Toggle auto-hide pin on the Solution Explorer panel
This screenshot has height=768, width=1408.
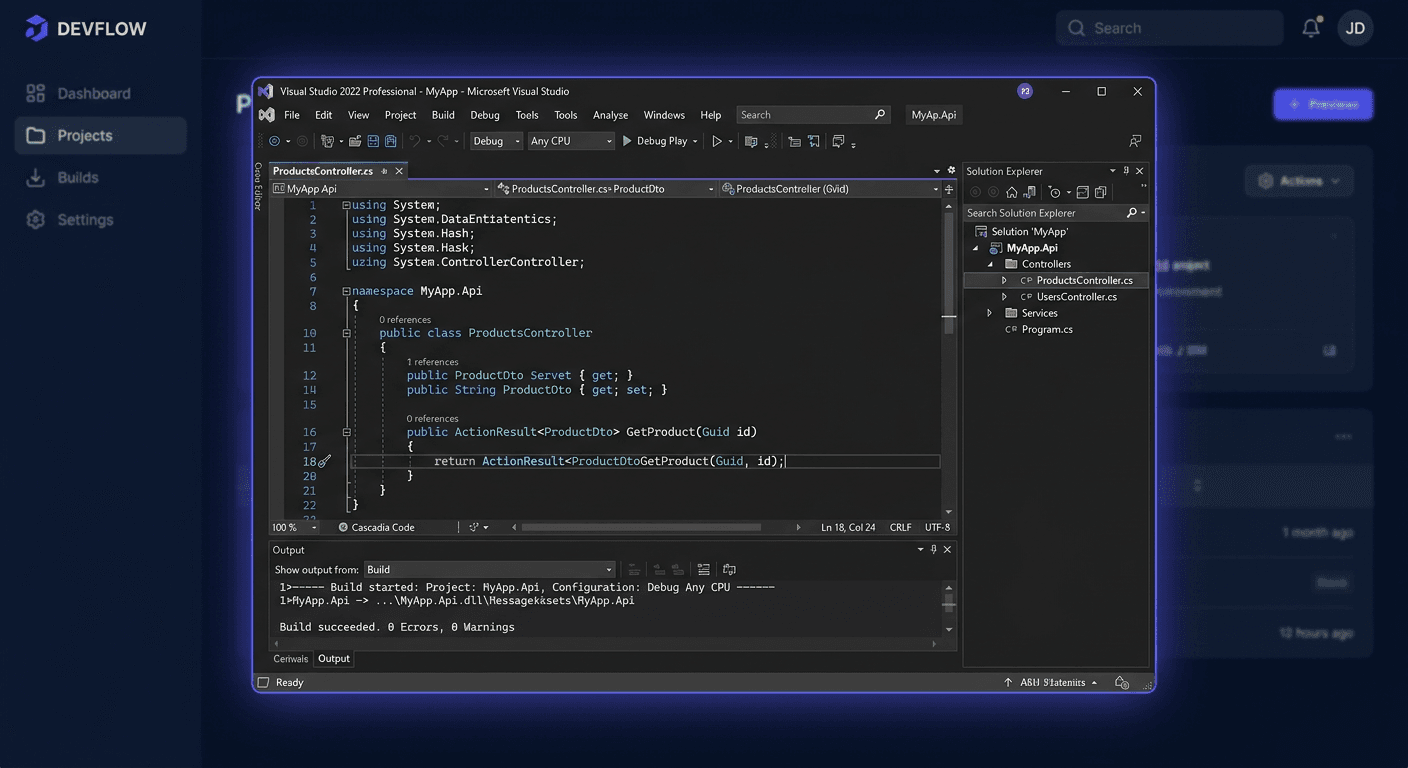1127,170
